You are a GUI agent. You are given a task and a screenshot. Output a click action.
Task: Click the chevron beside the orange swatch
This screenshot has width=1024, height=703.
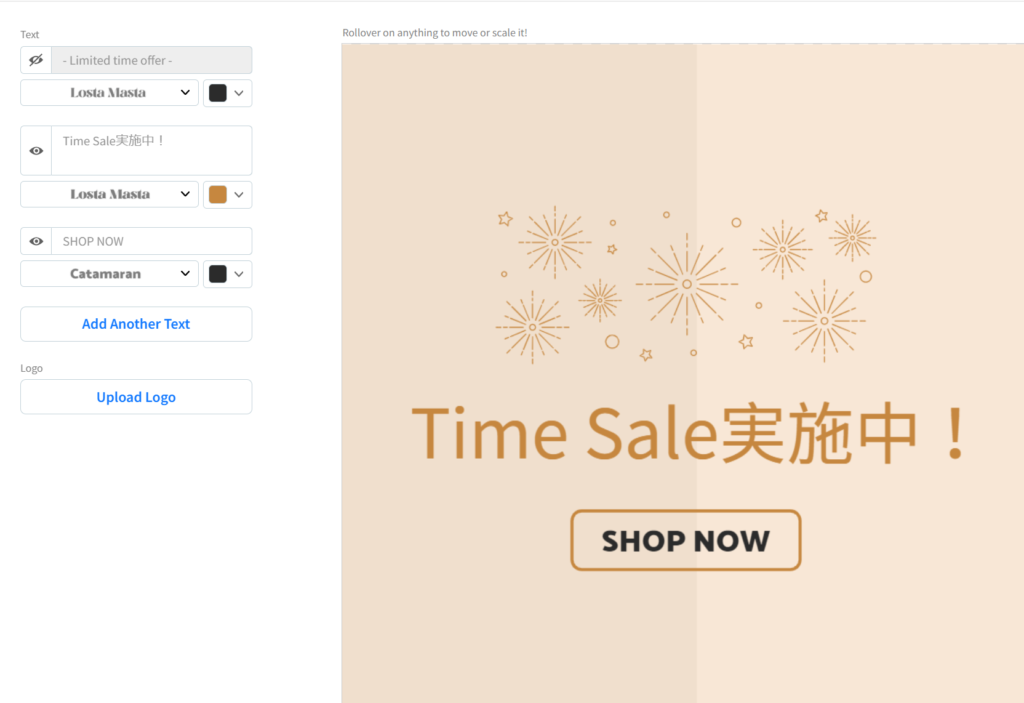(x=239, y=195)
